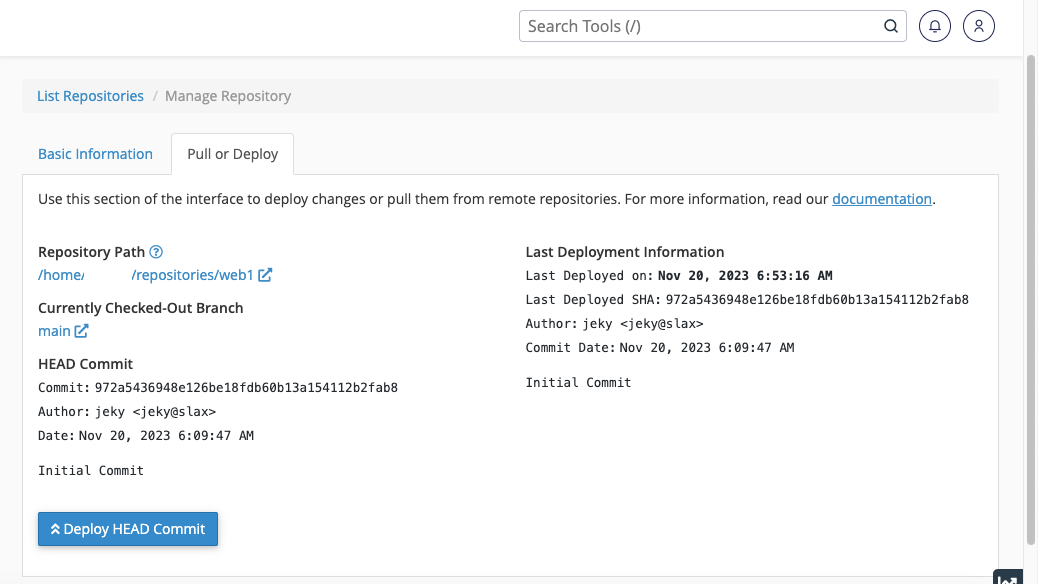
Task: Click external-link icon next to main branch
Action: coord(82,331)
